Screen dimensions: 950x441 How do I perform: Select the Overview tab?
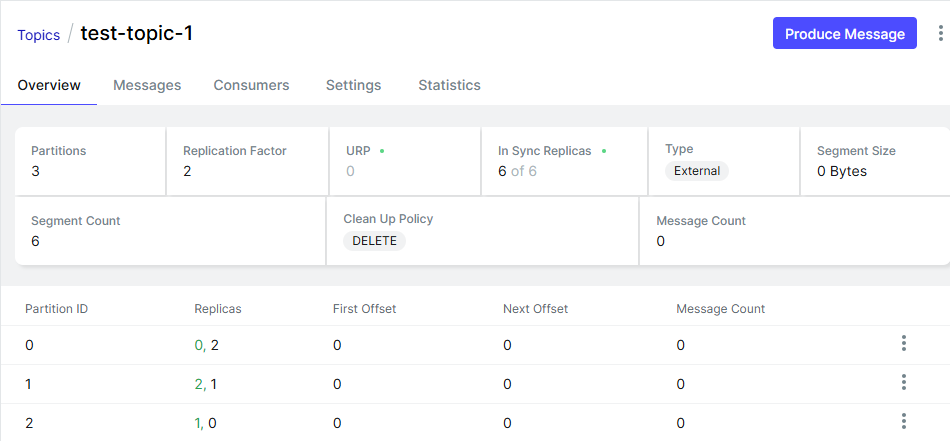[49, 85]
